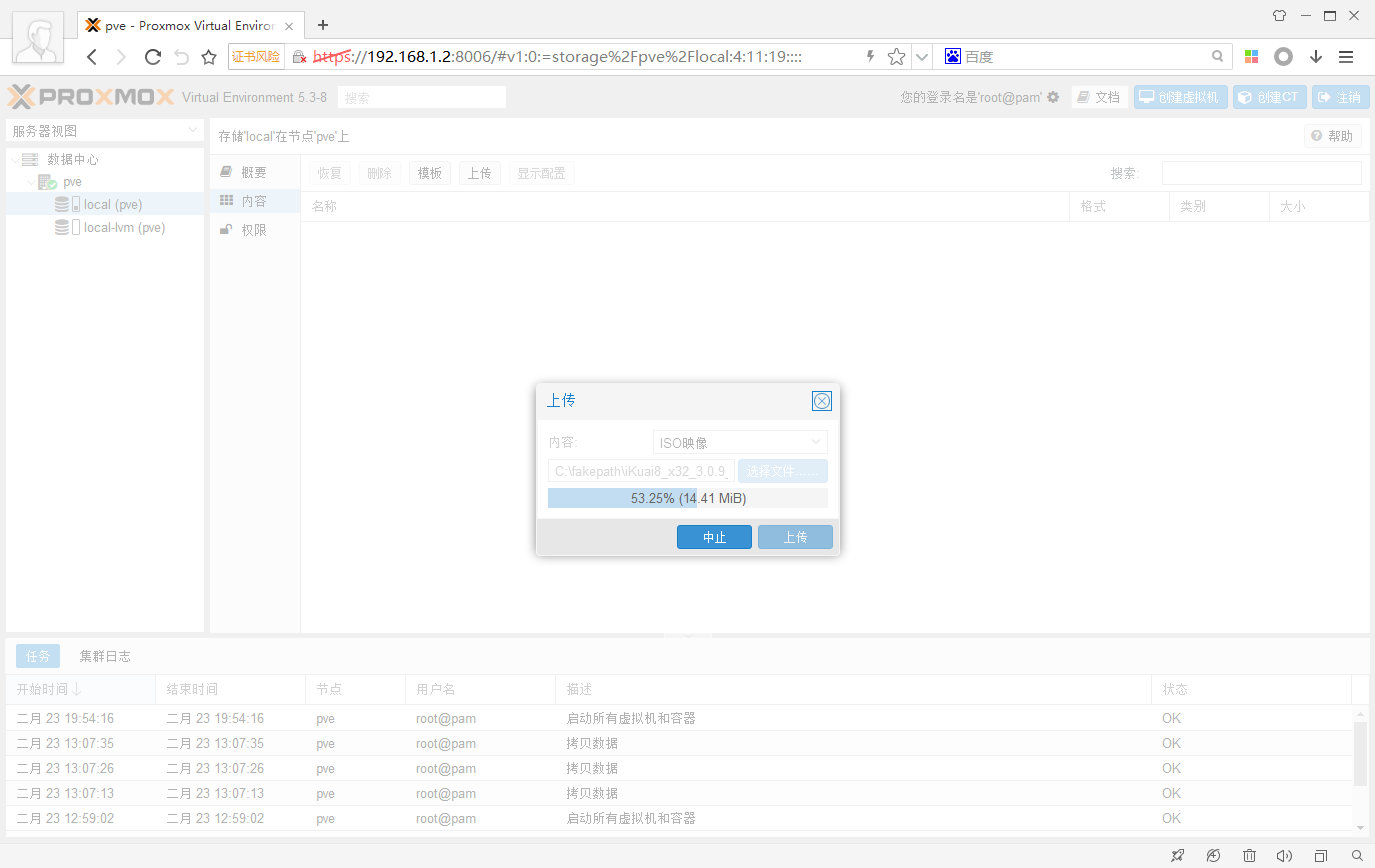Click the trash icon in status bar
This screenshot has width=1375, height=868.
1249,856
